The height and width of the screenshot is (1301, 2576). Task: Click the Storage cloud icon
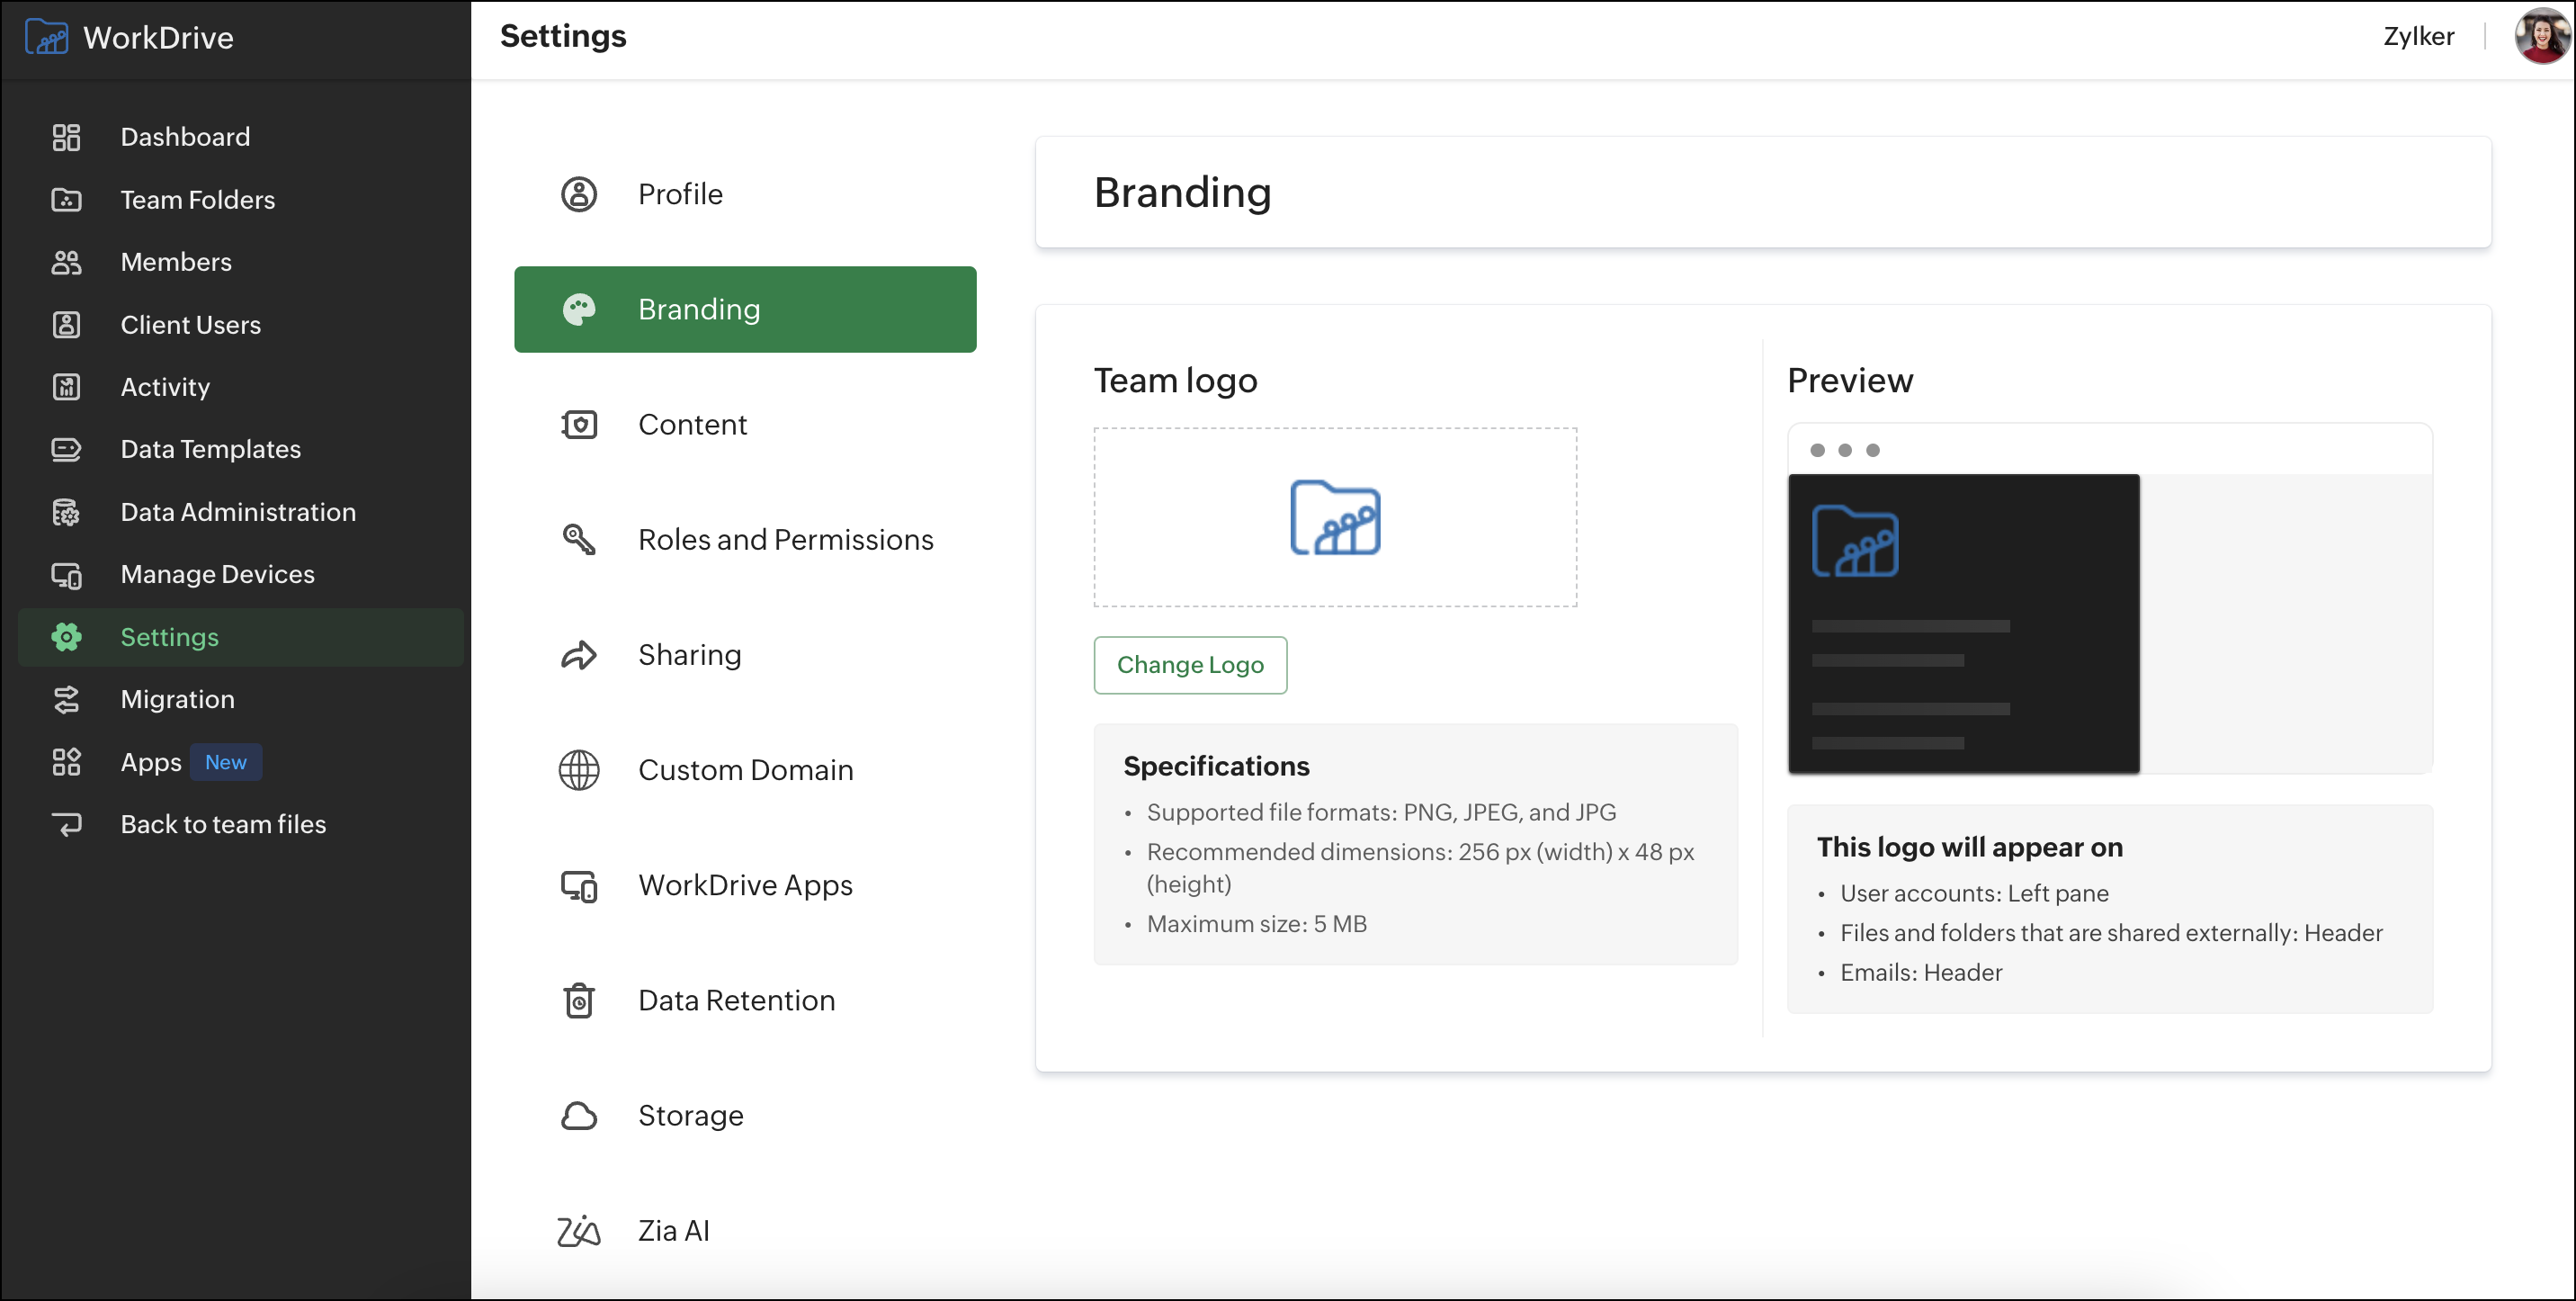[x=579, y=1115]
